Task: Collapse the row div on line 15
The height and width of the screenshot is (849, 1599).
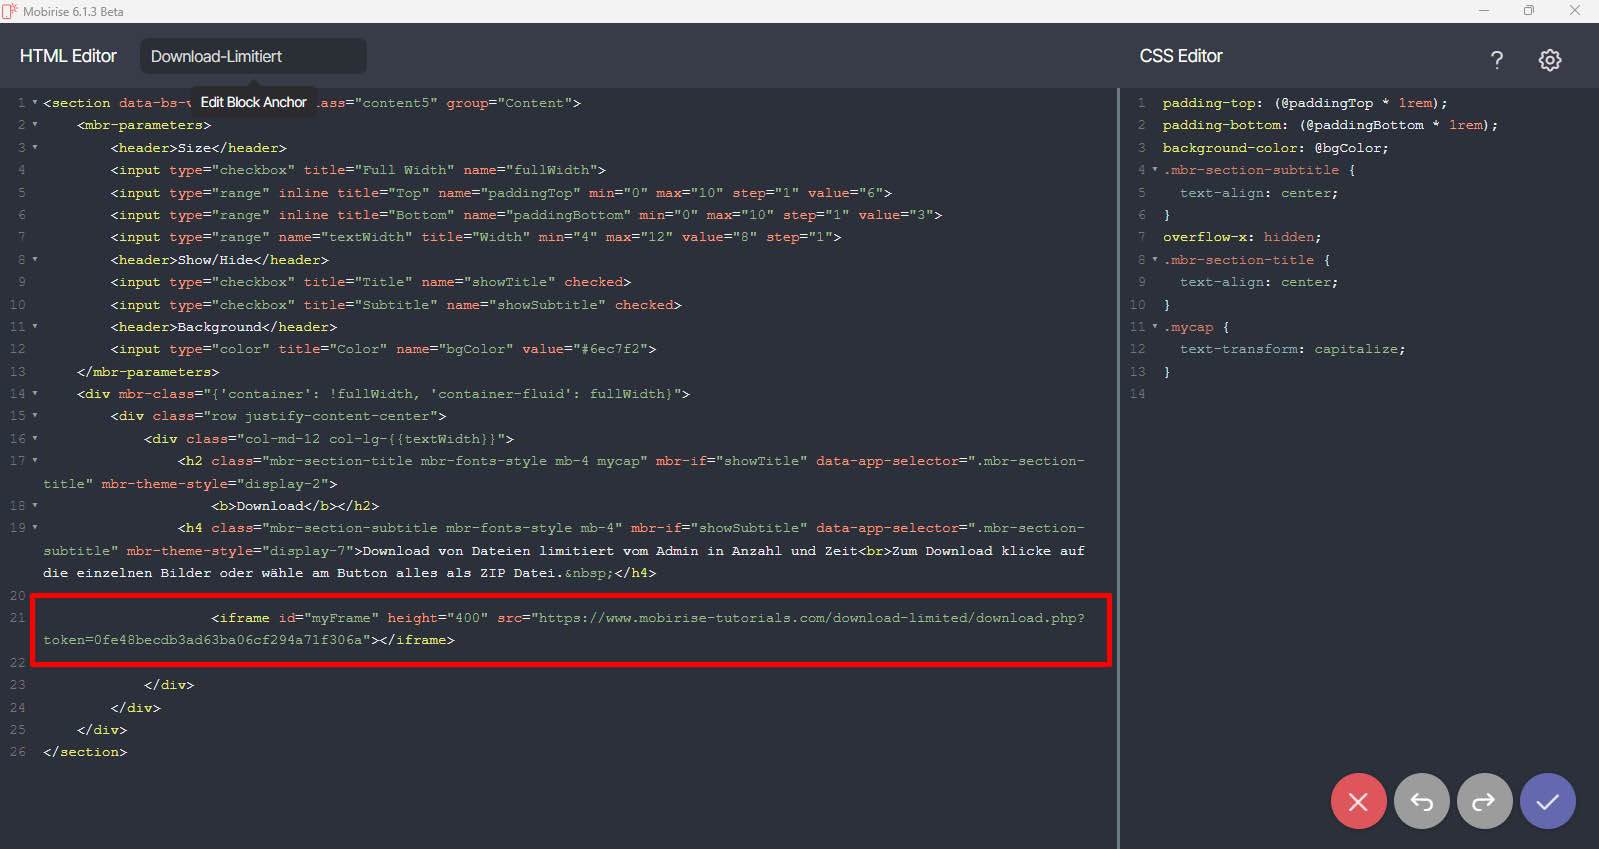Action: [35, 416]
